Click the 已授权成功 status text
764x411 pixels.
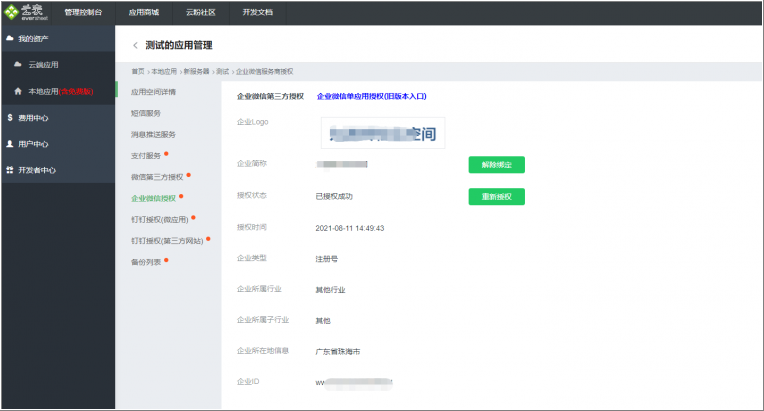click(x=334, y=196)
